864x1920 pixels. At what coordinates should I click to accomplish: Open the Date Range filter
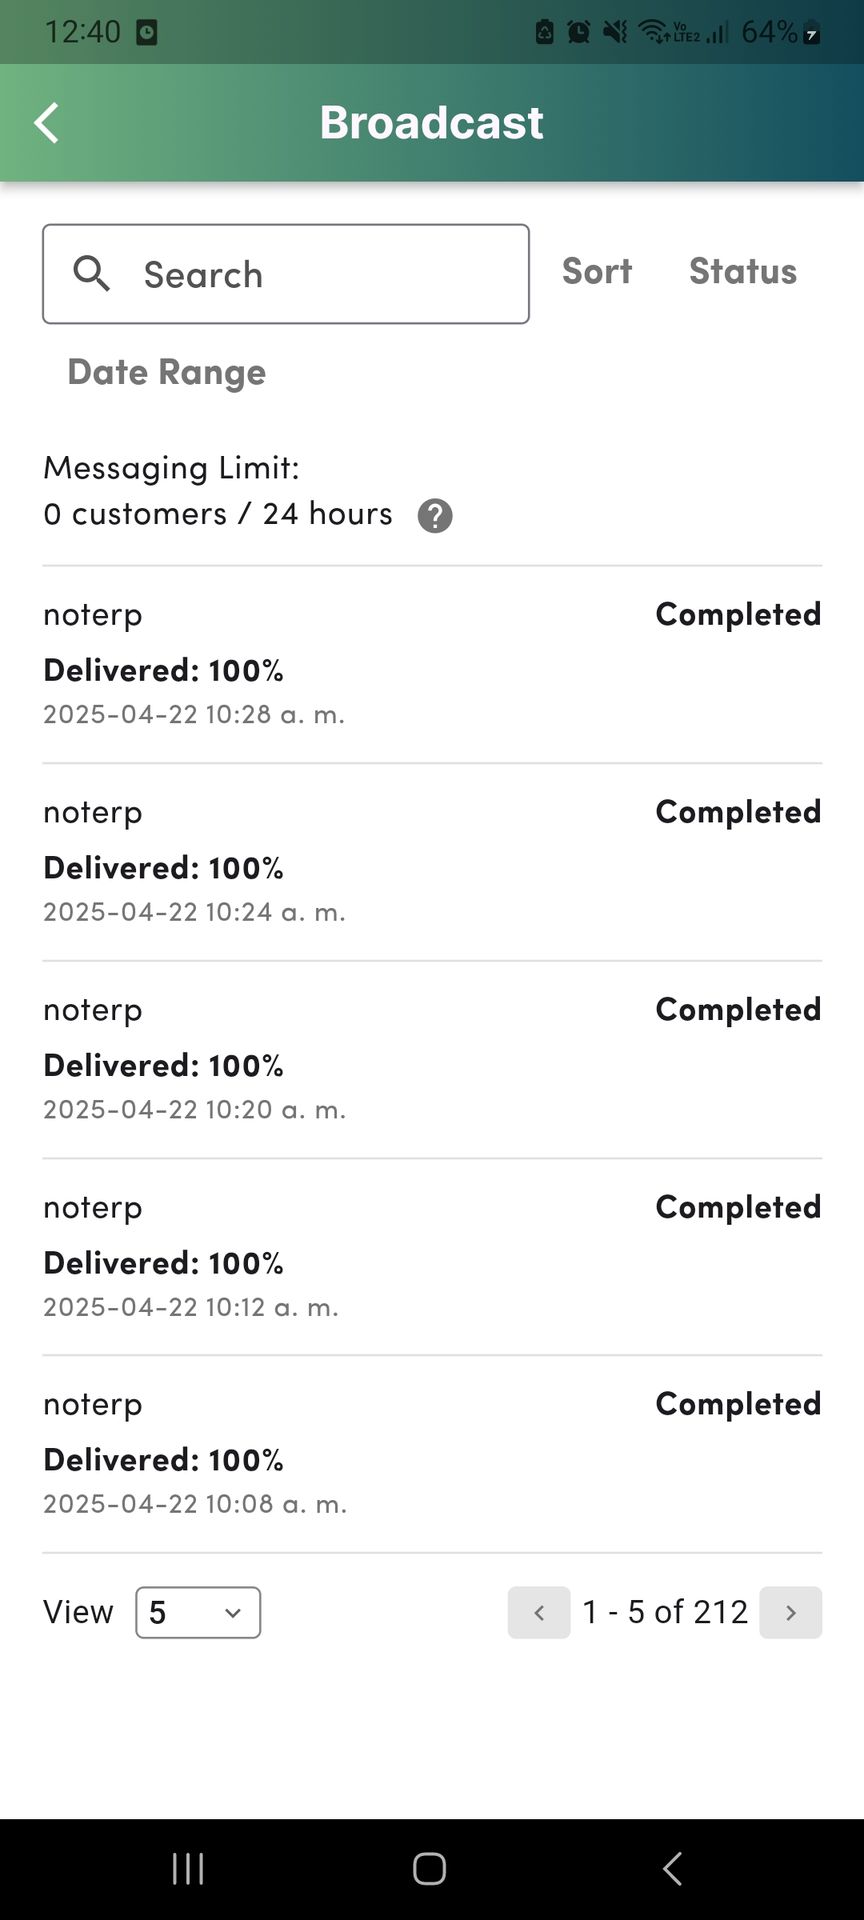point(167,372)
